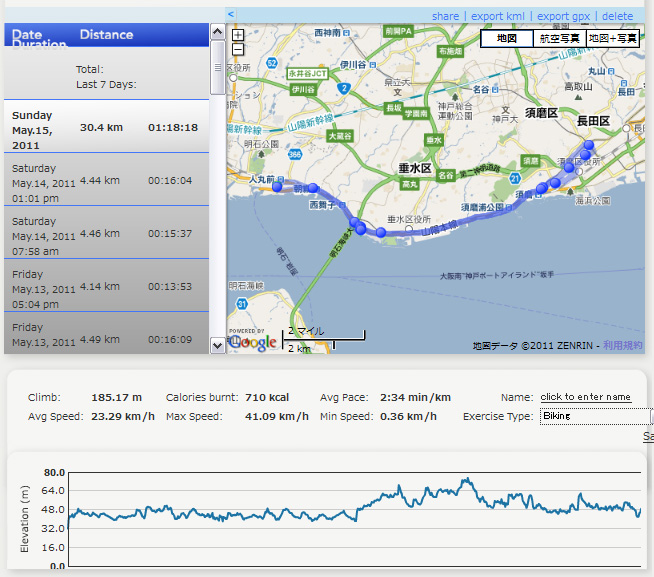Screen dimensions: 654x577
Task: Click the 須磨区 ward label on map
Action: tap(541, 113)
